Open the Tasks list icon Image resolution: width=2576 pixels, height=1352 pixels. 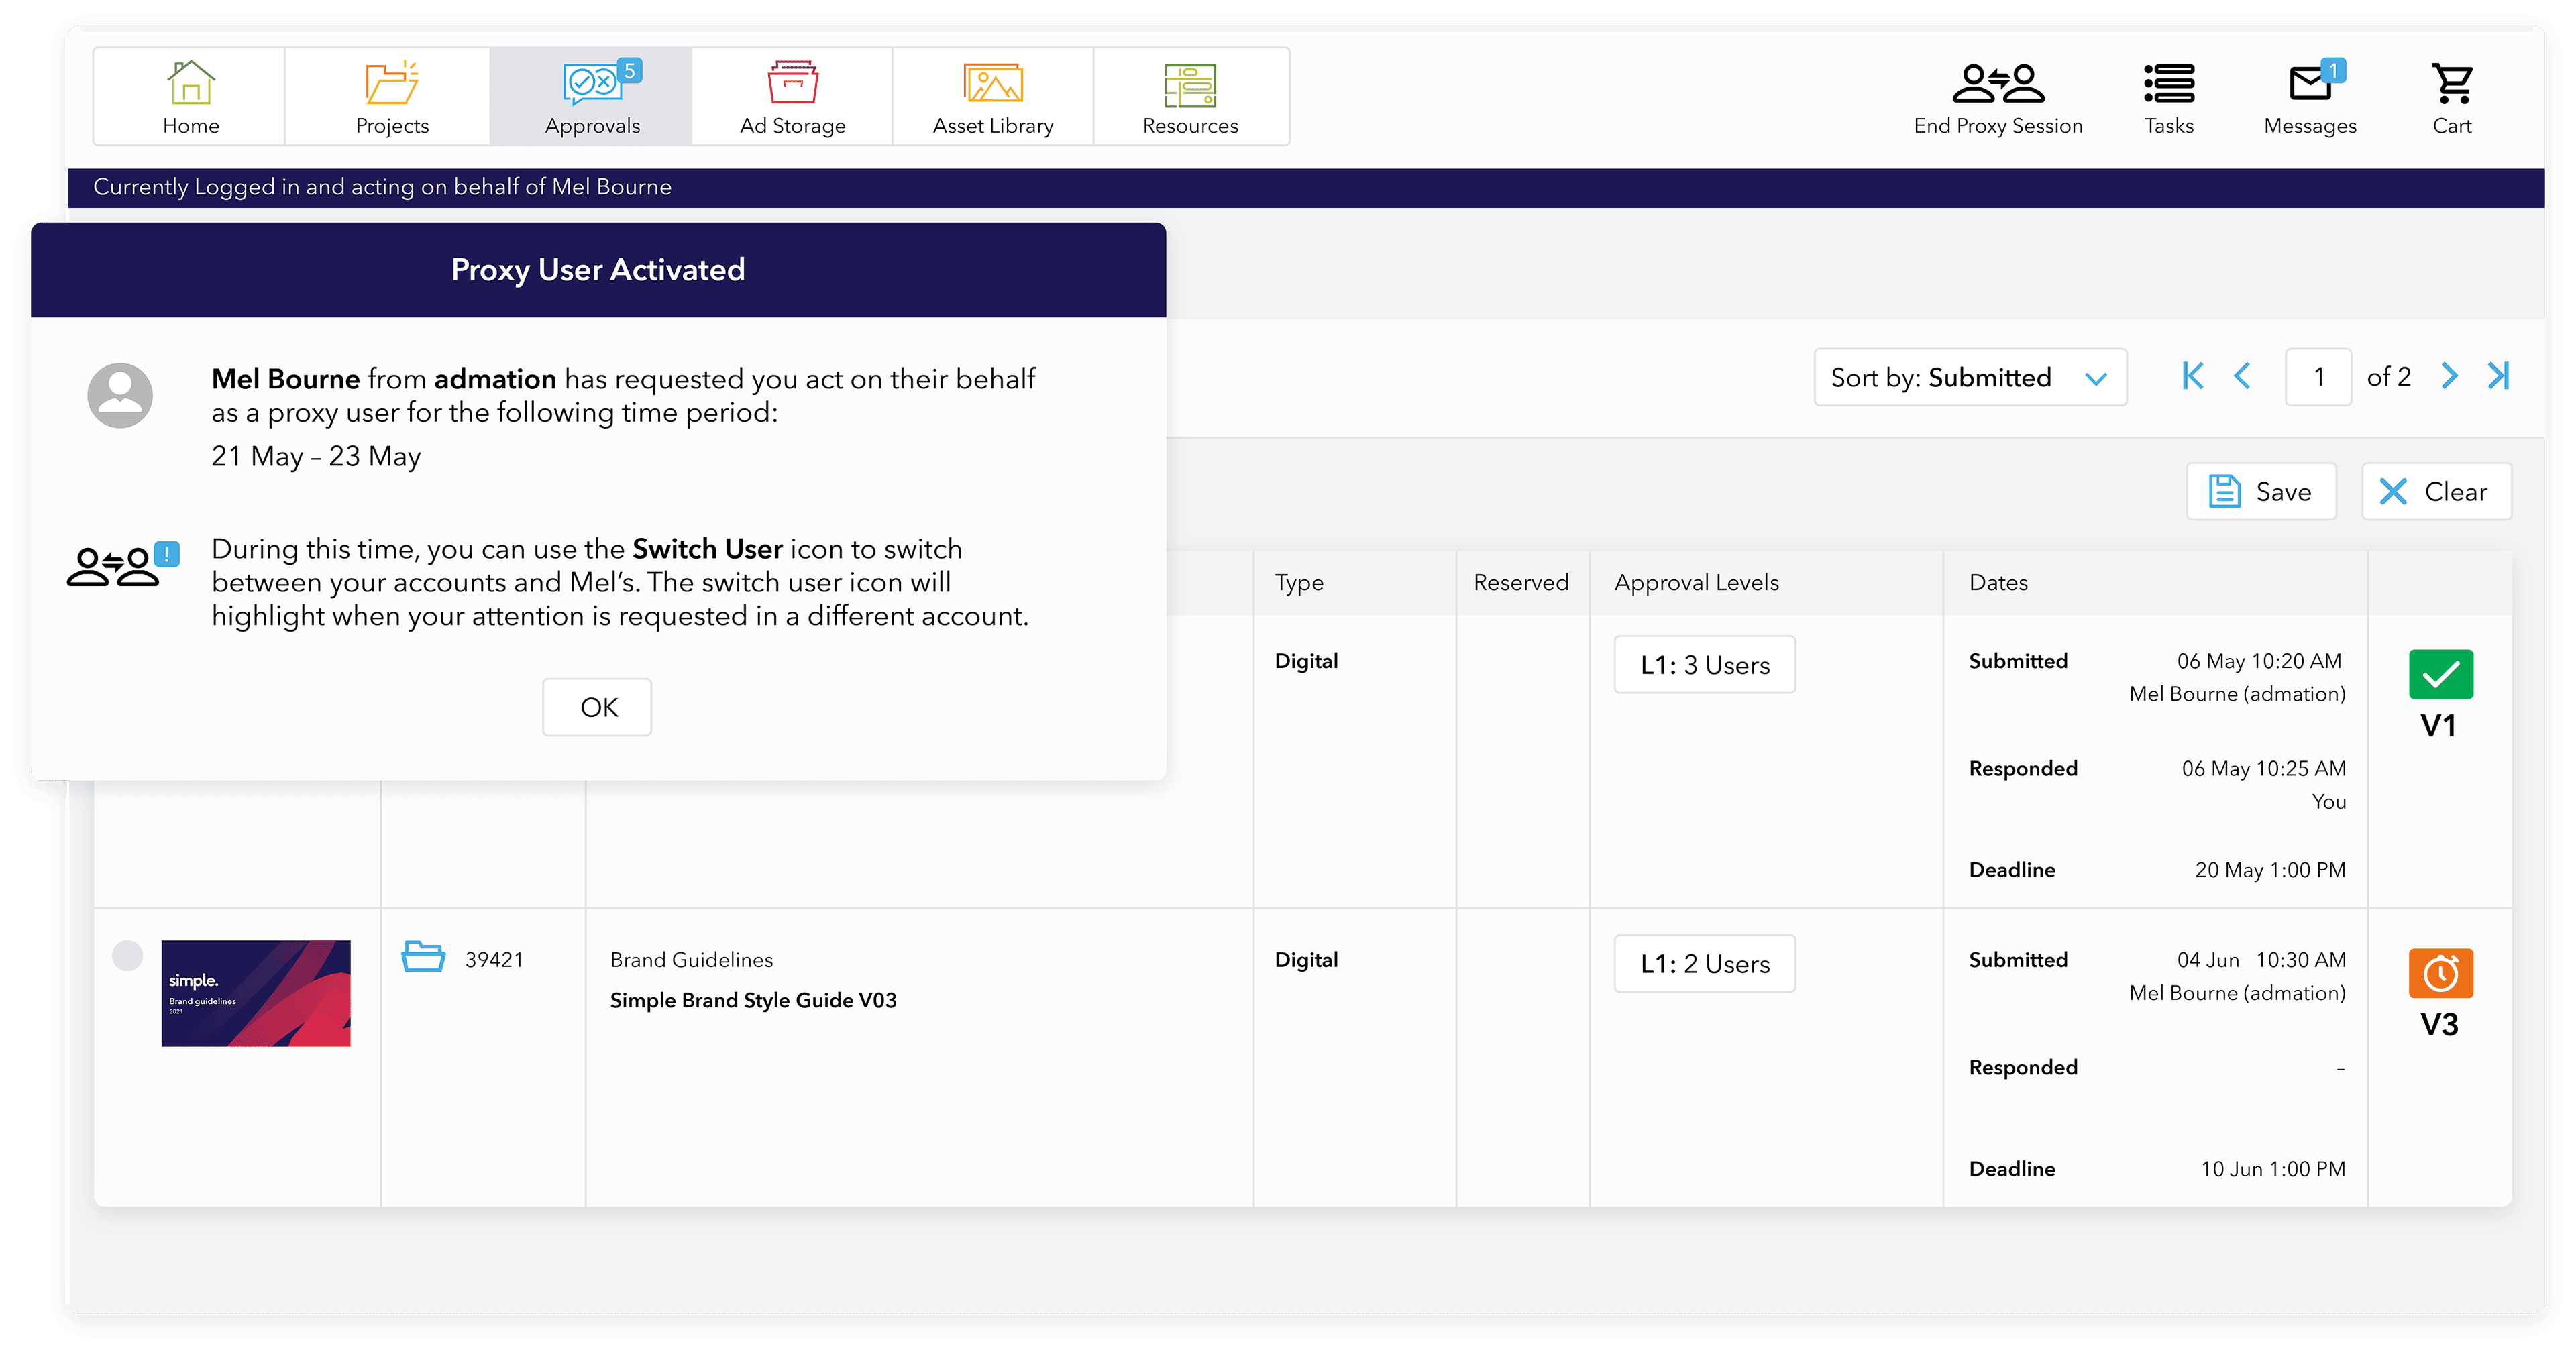(2168, 85)
